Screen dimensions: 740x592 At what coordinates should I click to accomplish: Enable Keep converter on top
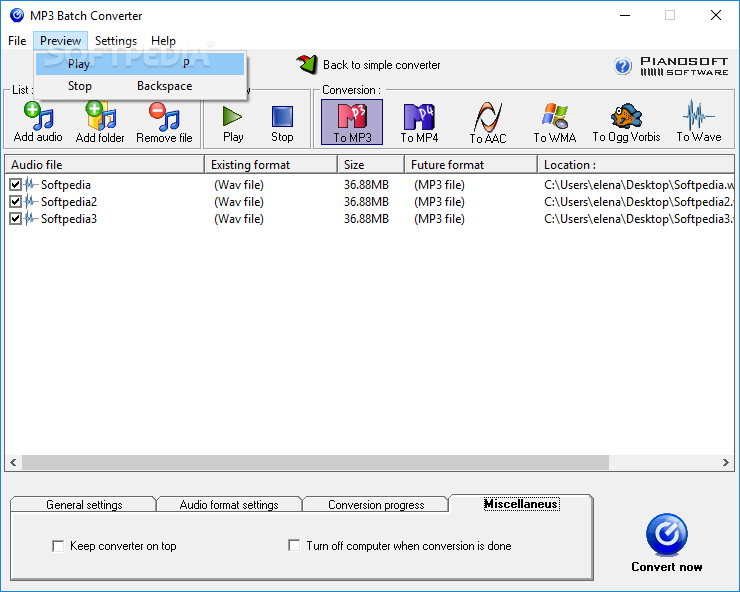[58, 546]
